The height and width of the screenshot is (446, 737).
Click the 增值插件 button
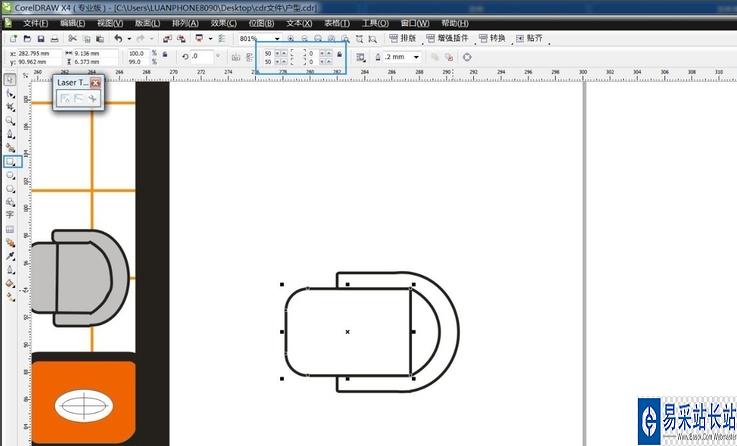452,38
